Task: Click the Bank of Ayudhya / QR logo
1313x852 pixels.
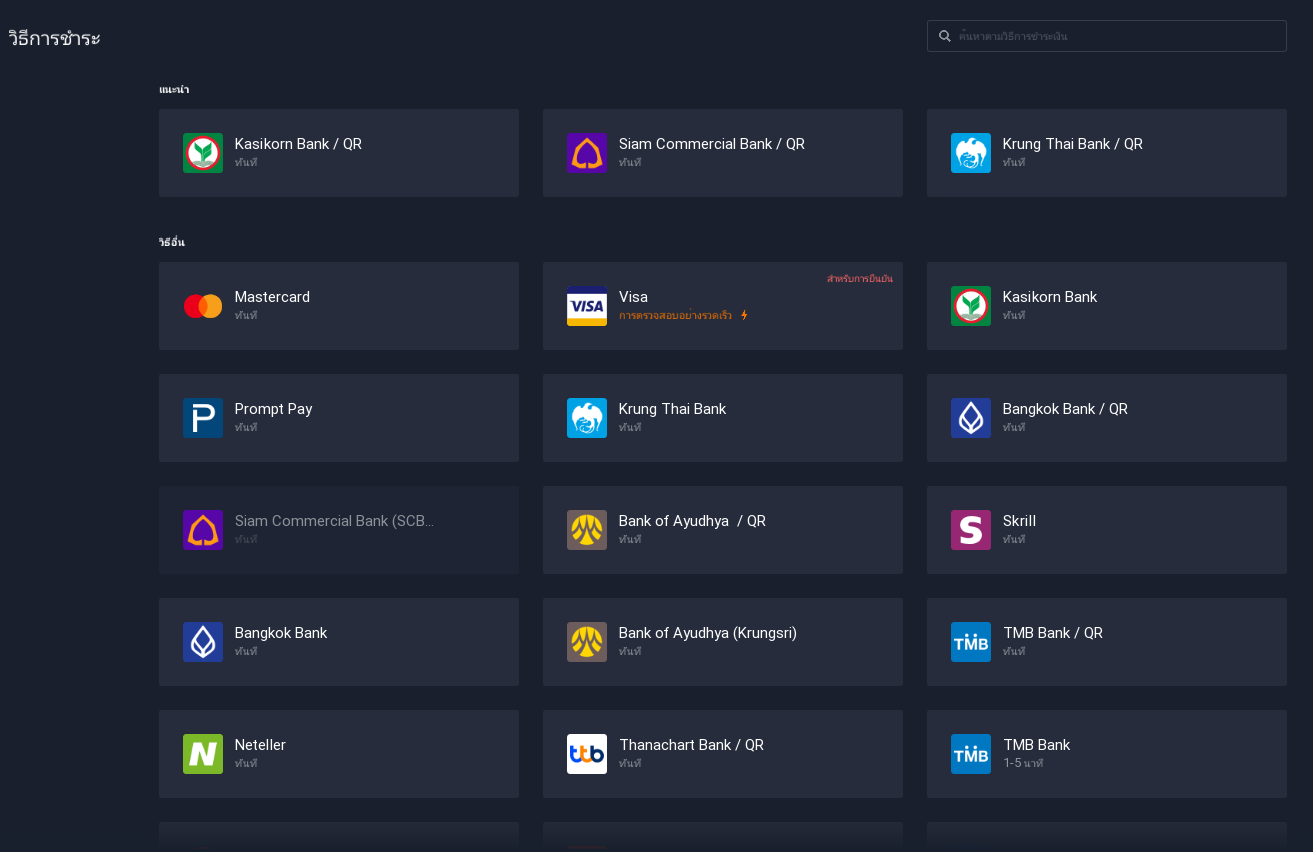Action: pyautogui.click(x=587, y=530)
